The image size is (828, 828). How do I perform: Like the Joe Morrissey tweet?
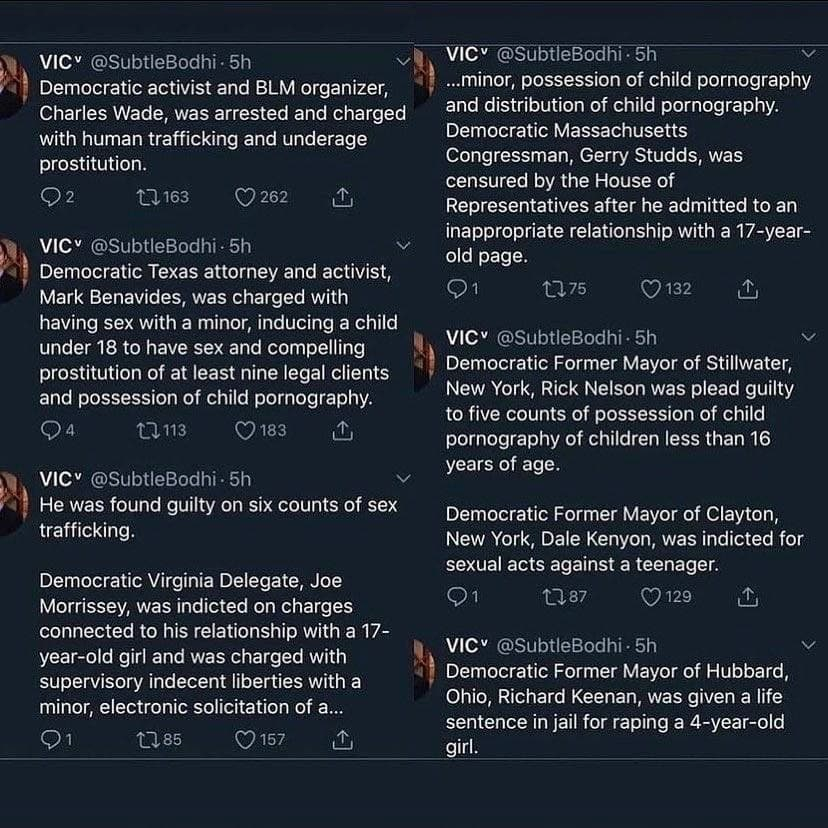245,740
